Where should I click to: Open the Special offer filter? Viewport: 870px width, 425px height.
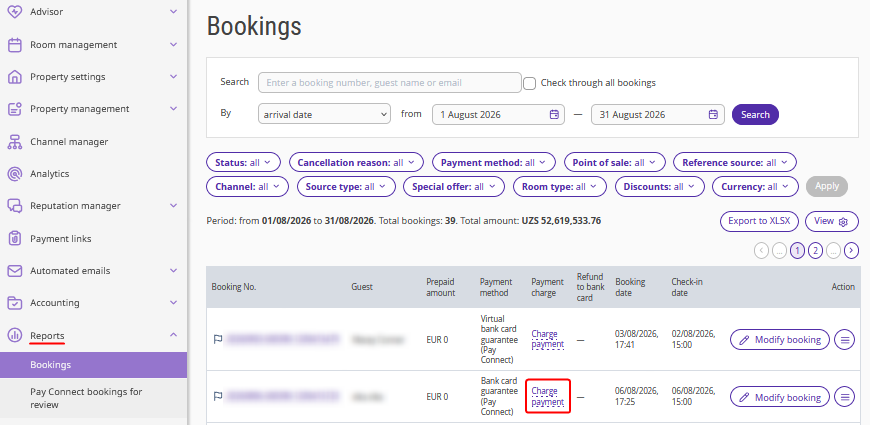(x=454, y=186)
